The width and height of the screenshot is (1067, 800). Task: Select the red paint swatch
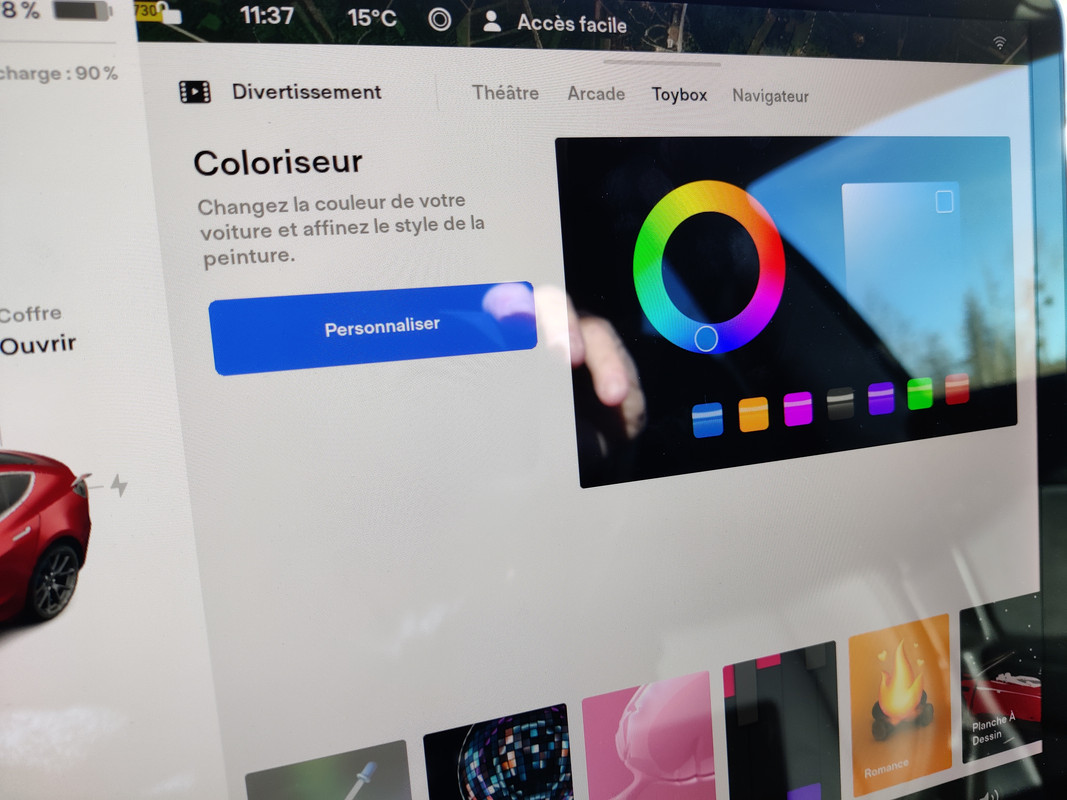click(957, 388)
